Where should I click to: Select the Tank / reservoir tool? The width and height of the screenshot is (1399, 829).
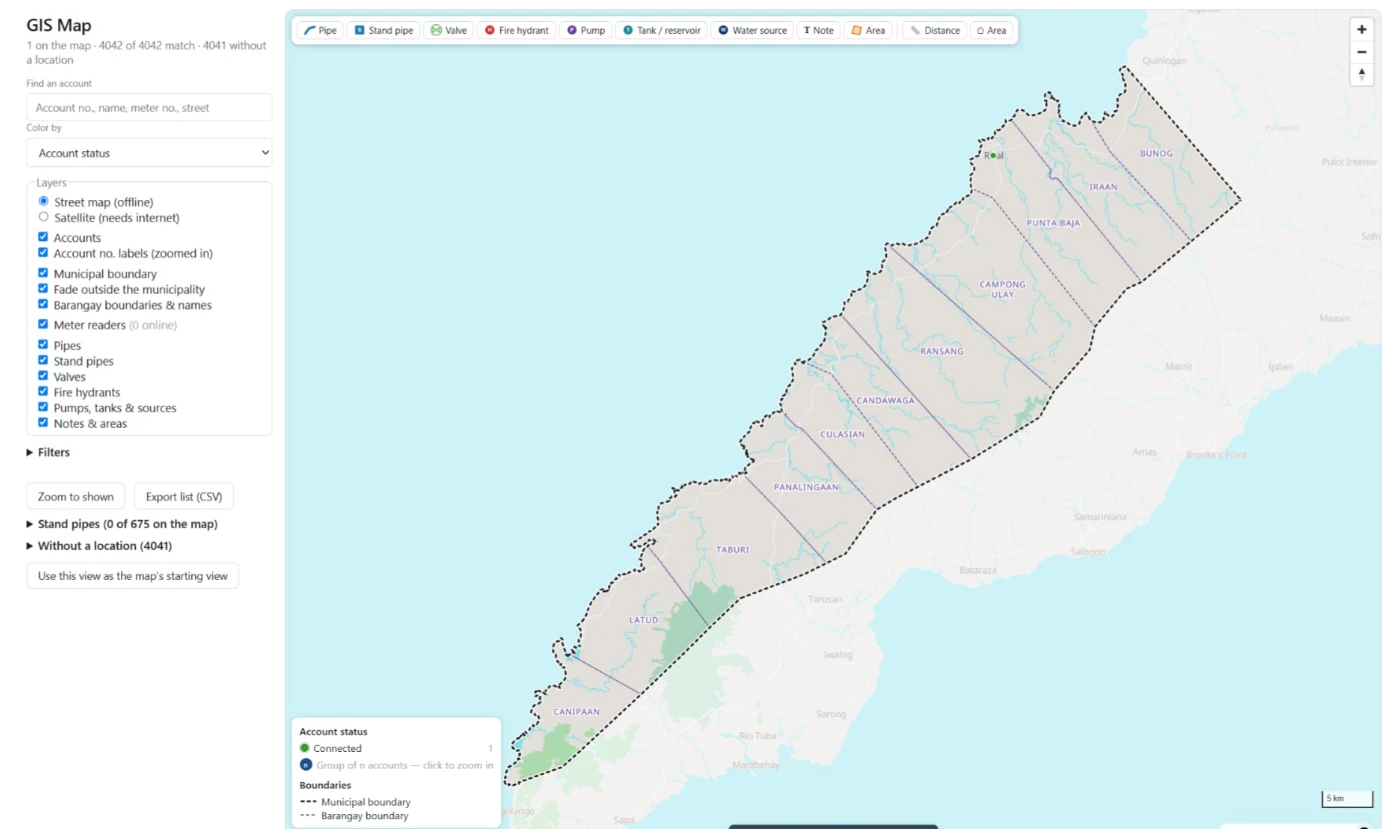tap(661, 31)
